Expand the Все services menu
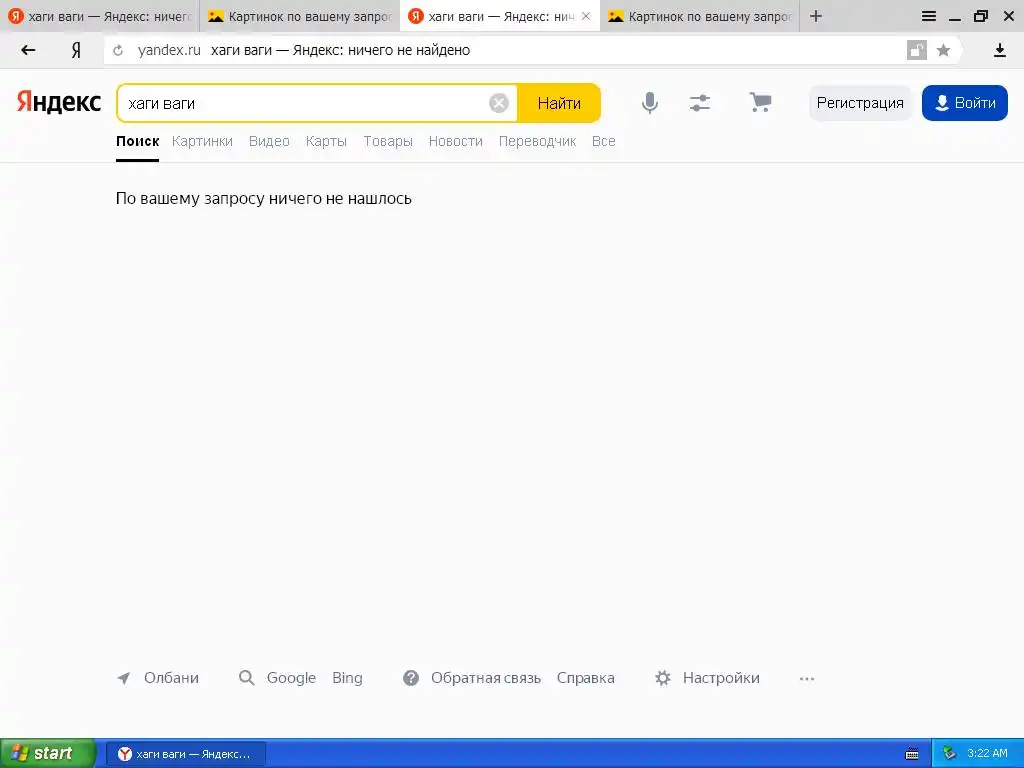Image resolution: width=1024 pixels, height=768 pixels. point(603,141)
